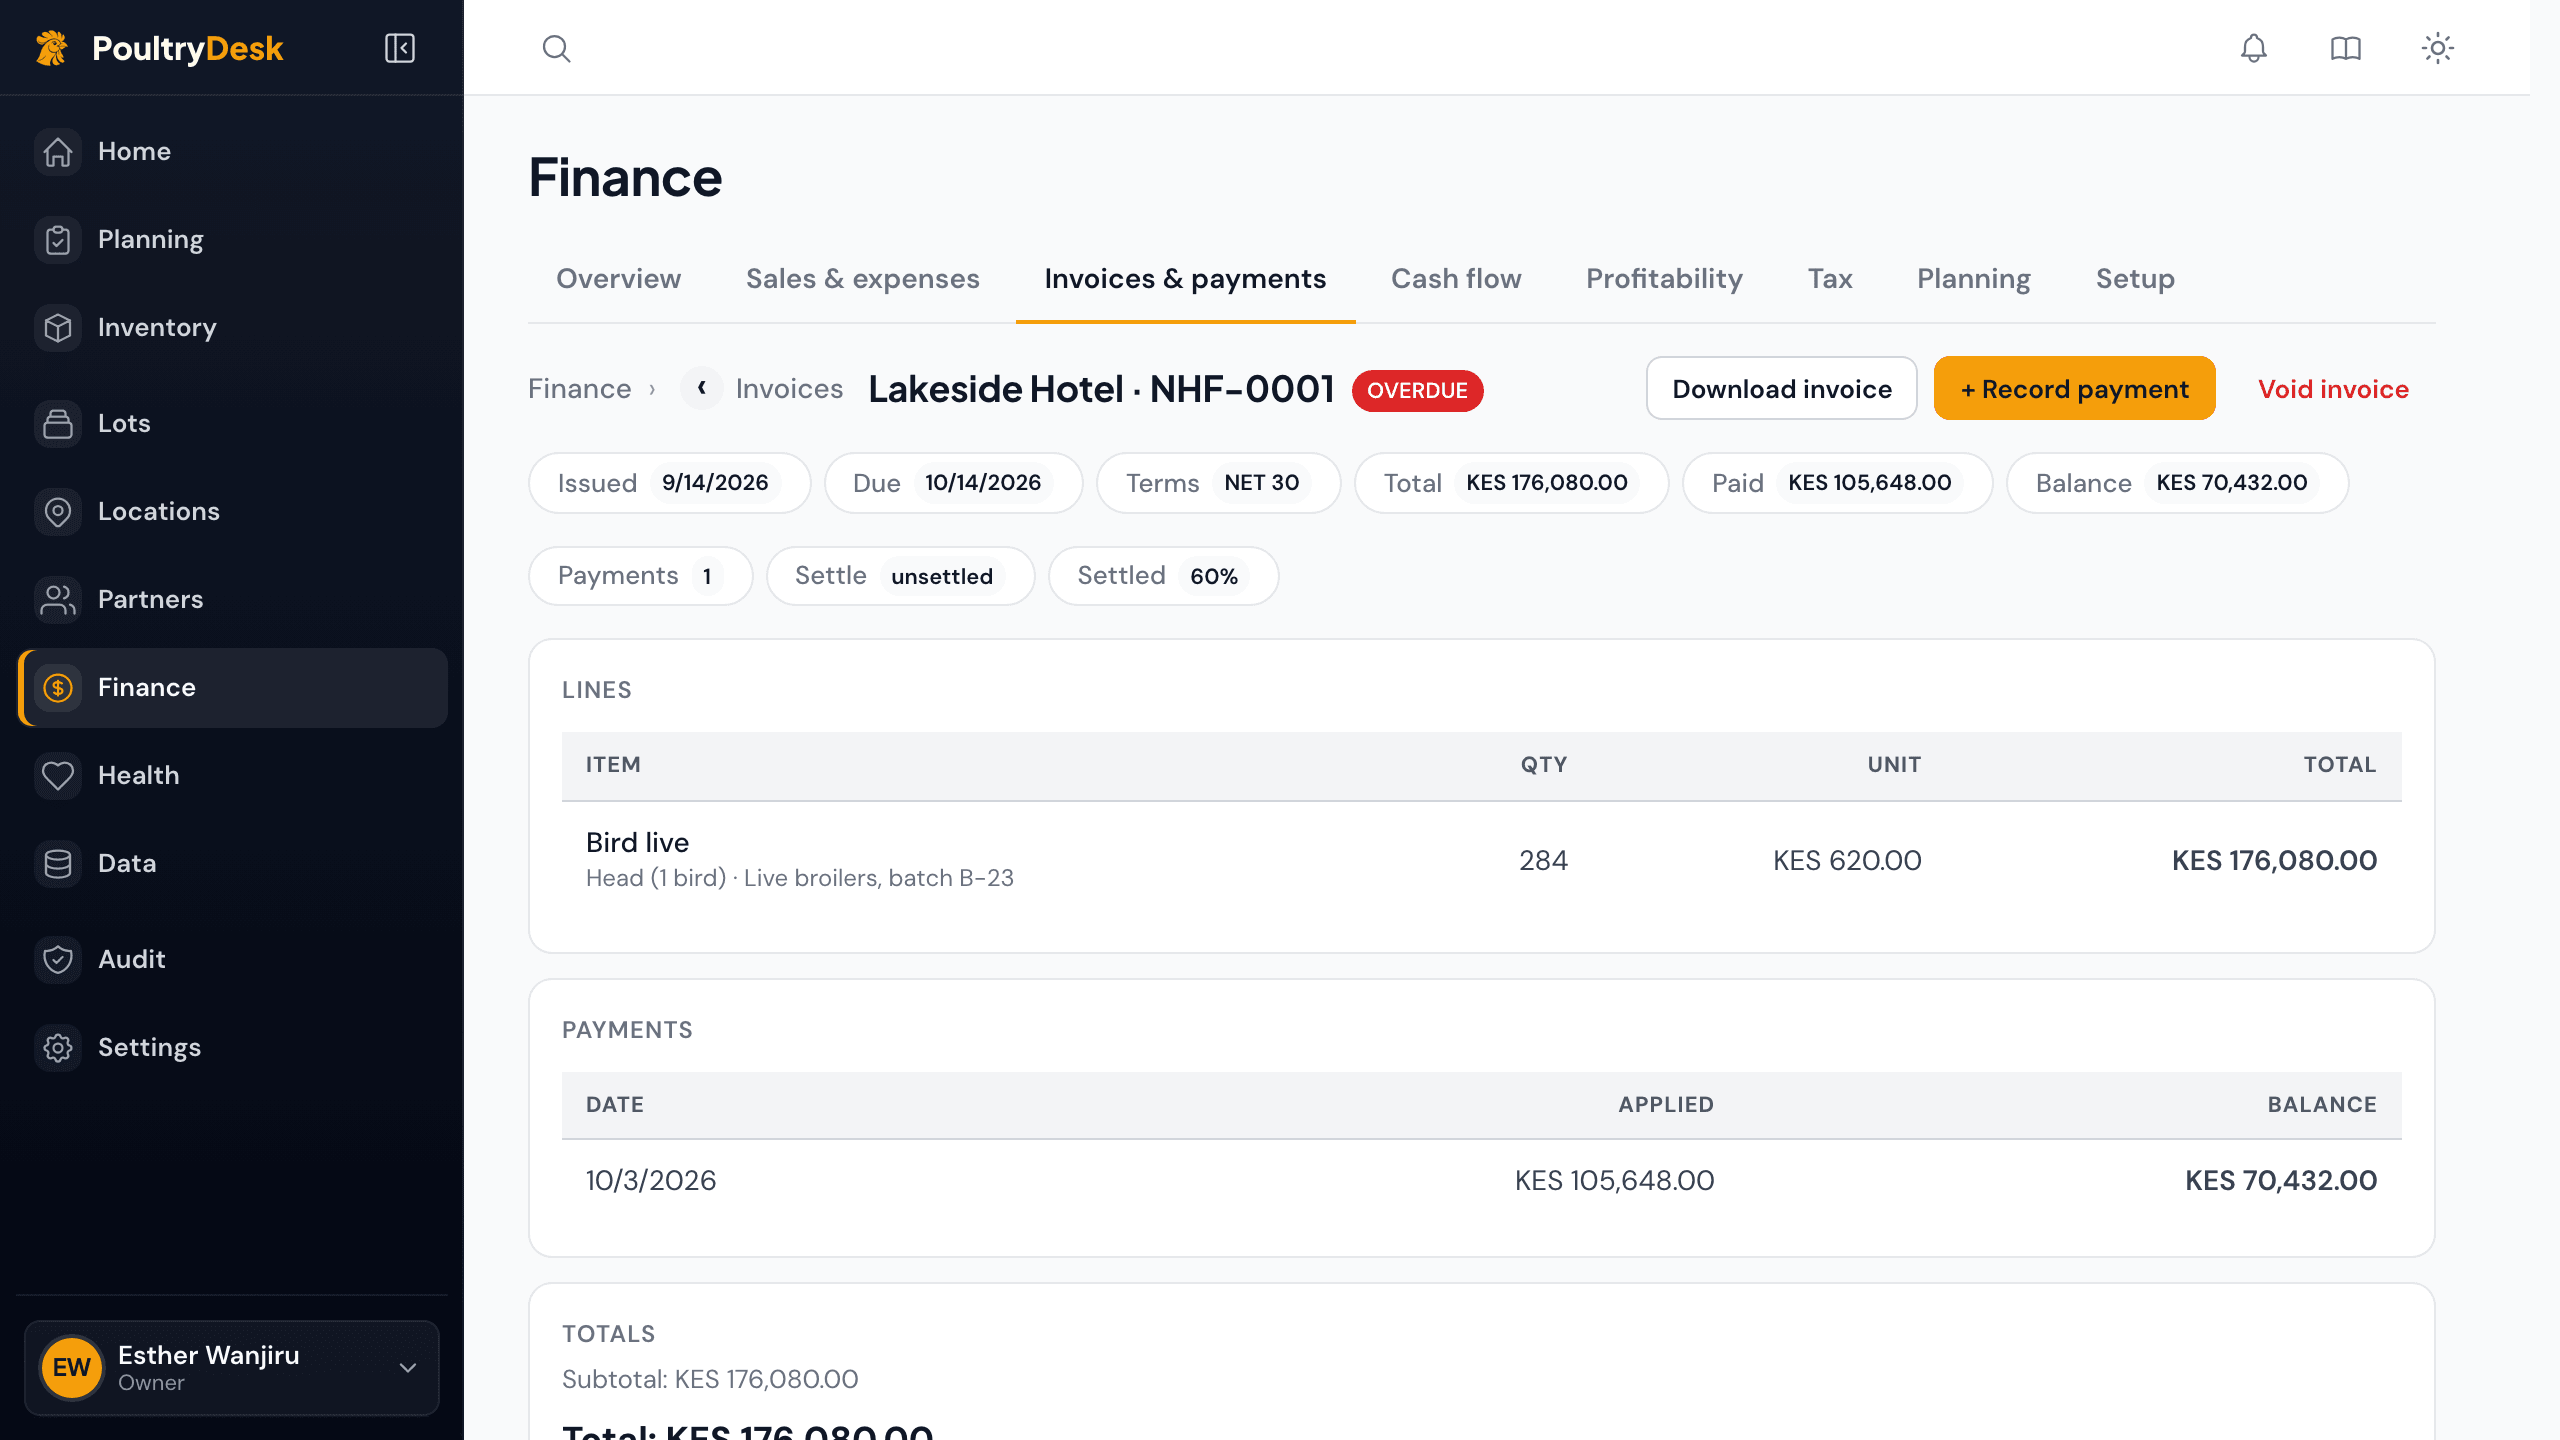The height and width of the screenshot is (1440, 2560).
Task: Click the ITEM column header
Action: coord(613,765)
